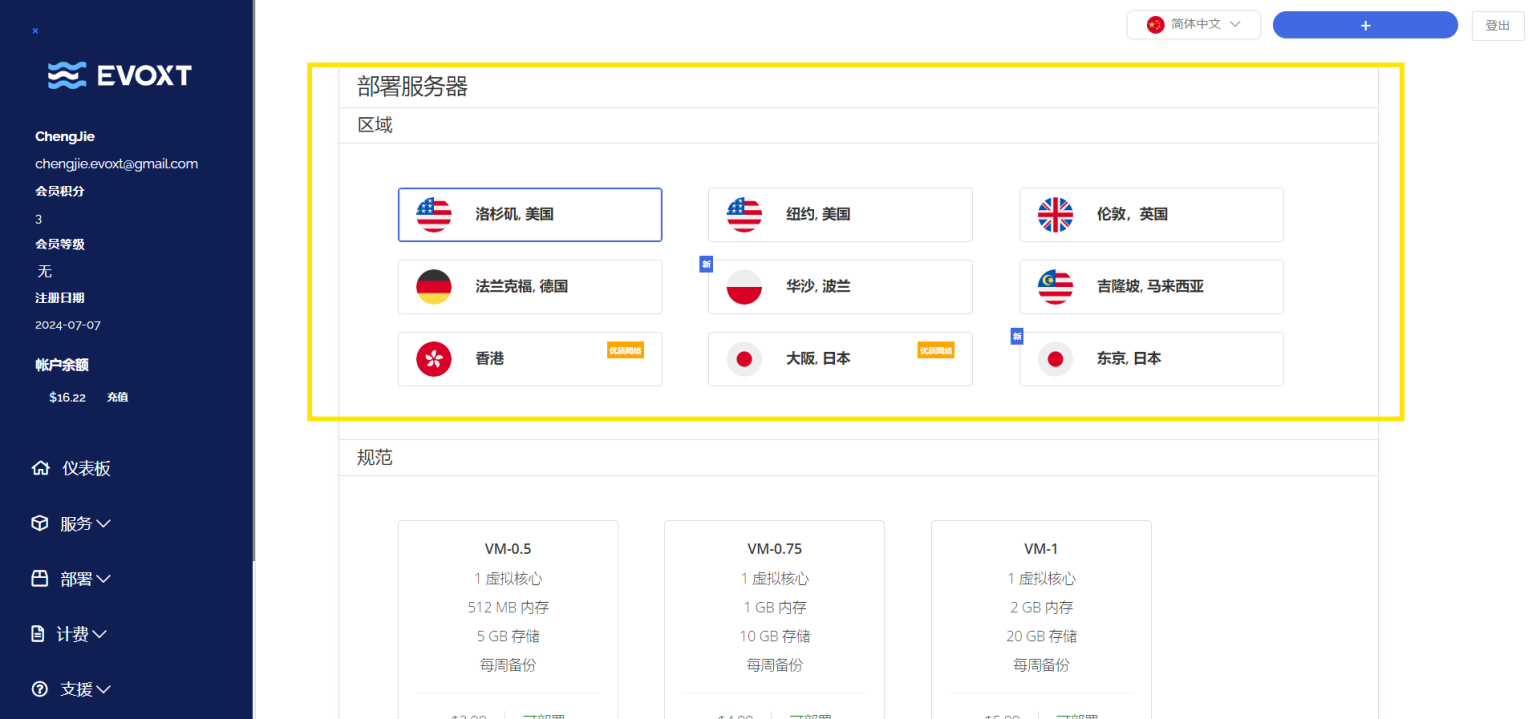The image size is (1536, 719).
Task: Expand the 计费 menu item
Action: tap(81, 634)
